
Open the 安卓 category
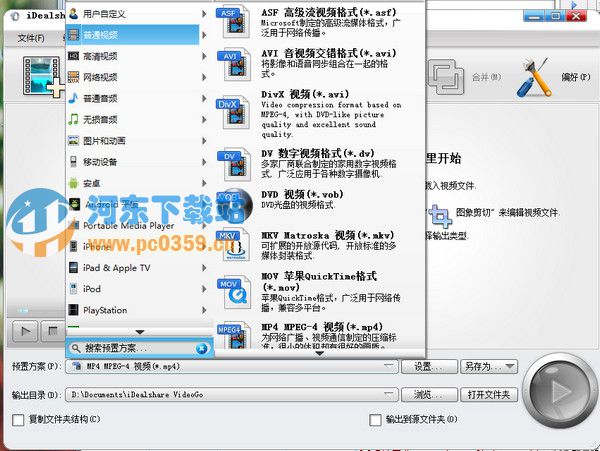133,183
